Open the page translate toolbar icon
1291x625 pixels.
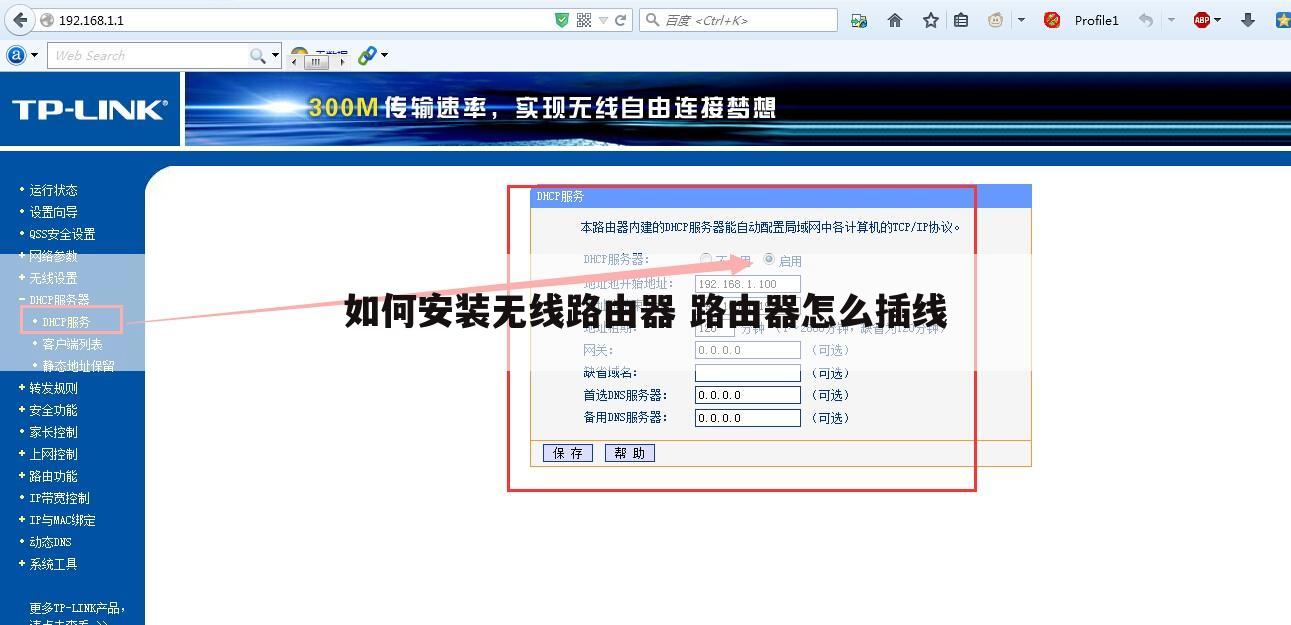pos(859,20)
